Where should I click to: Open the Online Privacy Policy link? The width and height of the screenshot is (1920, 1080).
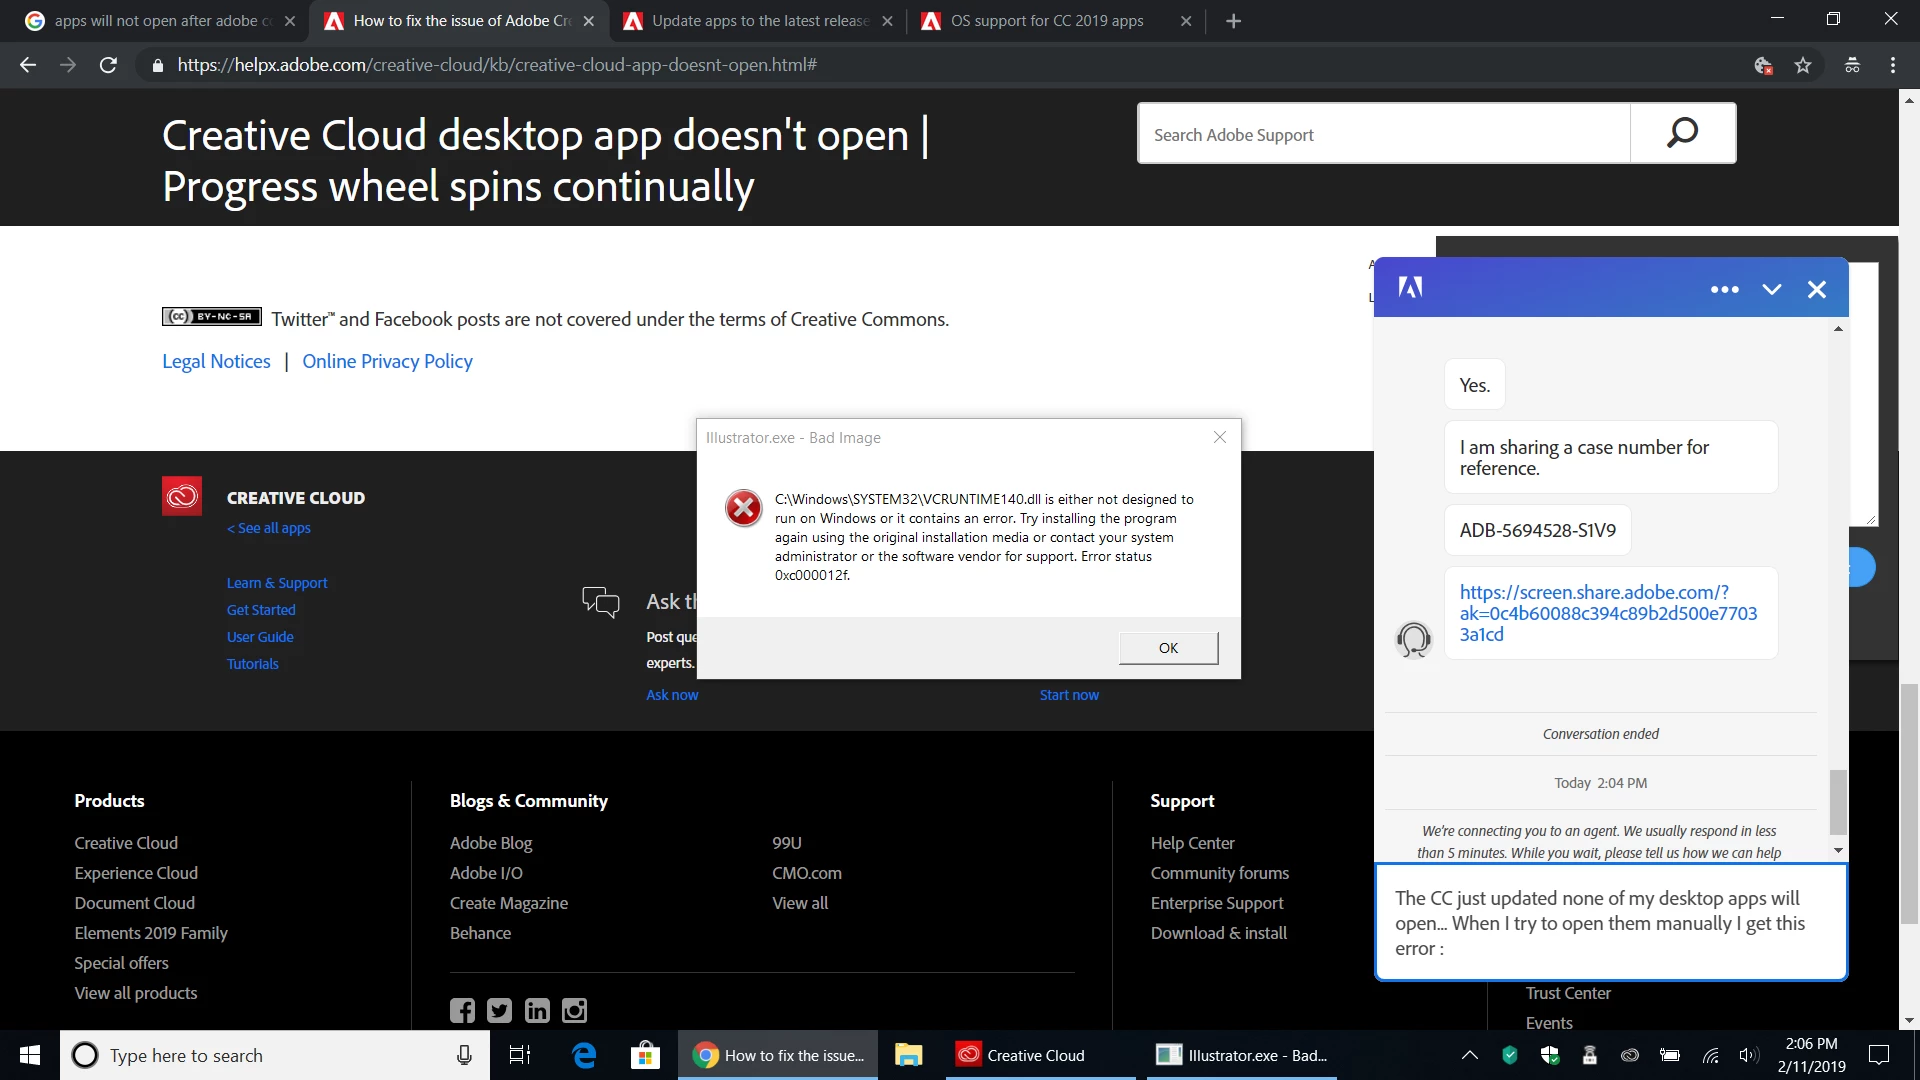tap(387, 361)
